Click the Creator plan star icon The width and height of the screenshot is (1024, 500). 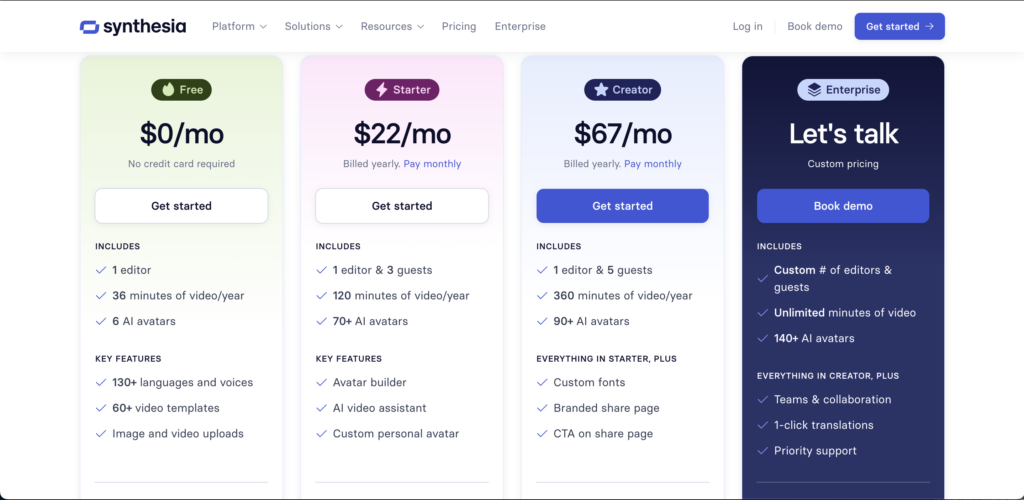pos(601,90)
